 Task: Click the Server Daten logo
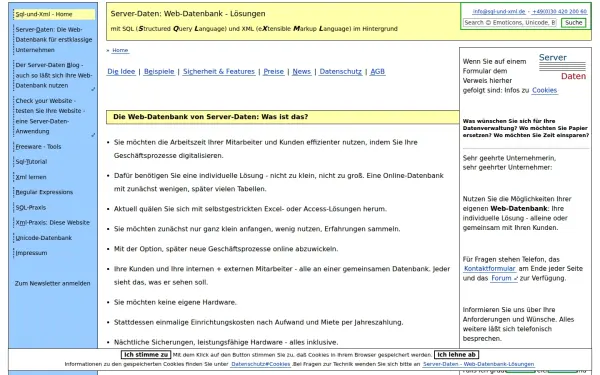coord(562,67)
